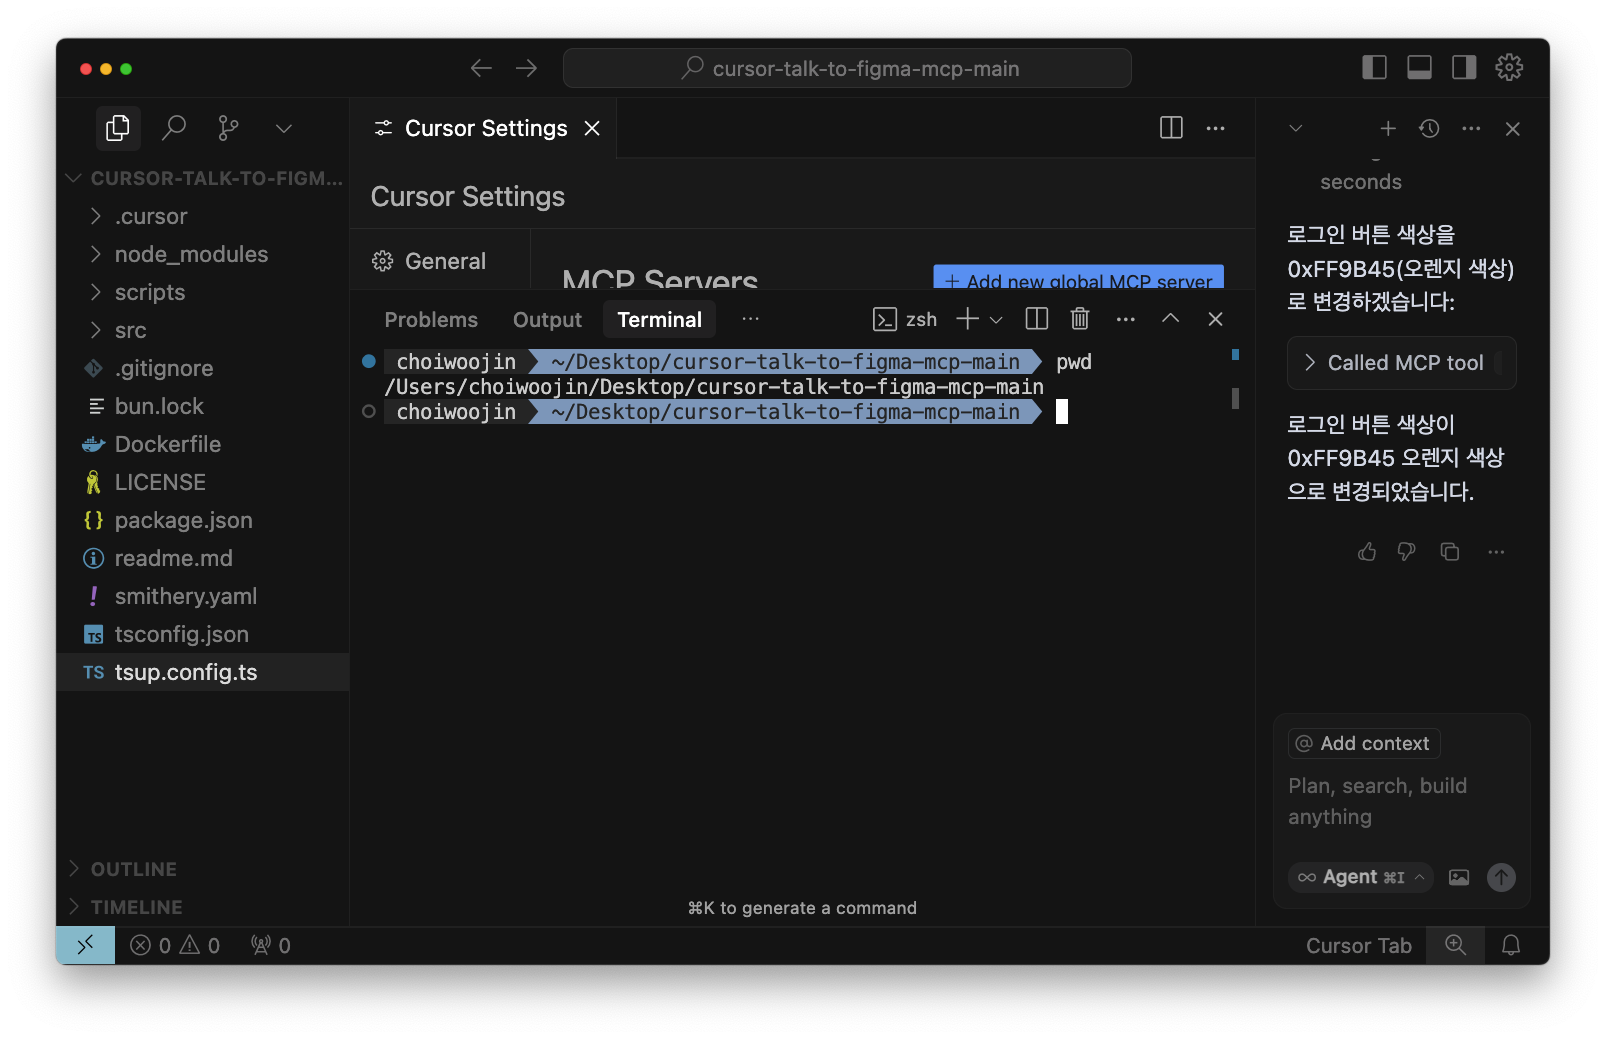The width and height of the screenshot is (1606, 1039).
Task: Maximize the panel with up chevron
Action: 1170,319
